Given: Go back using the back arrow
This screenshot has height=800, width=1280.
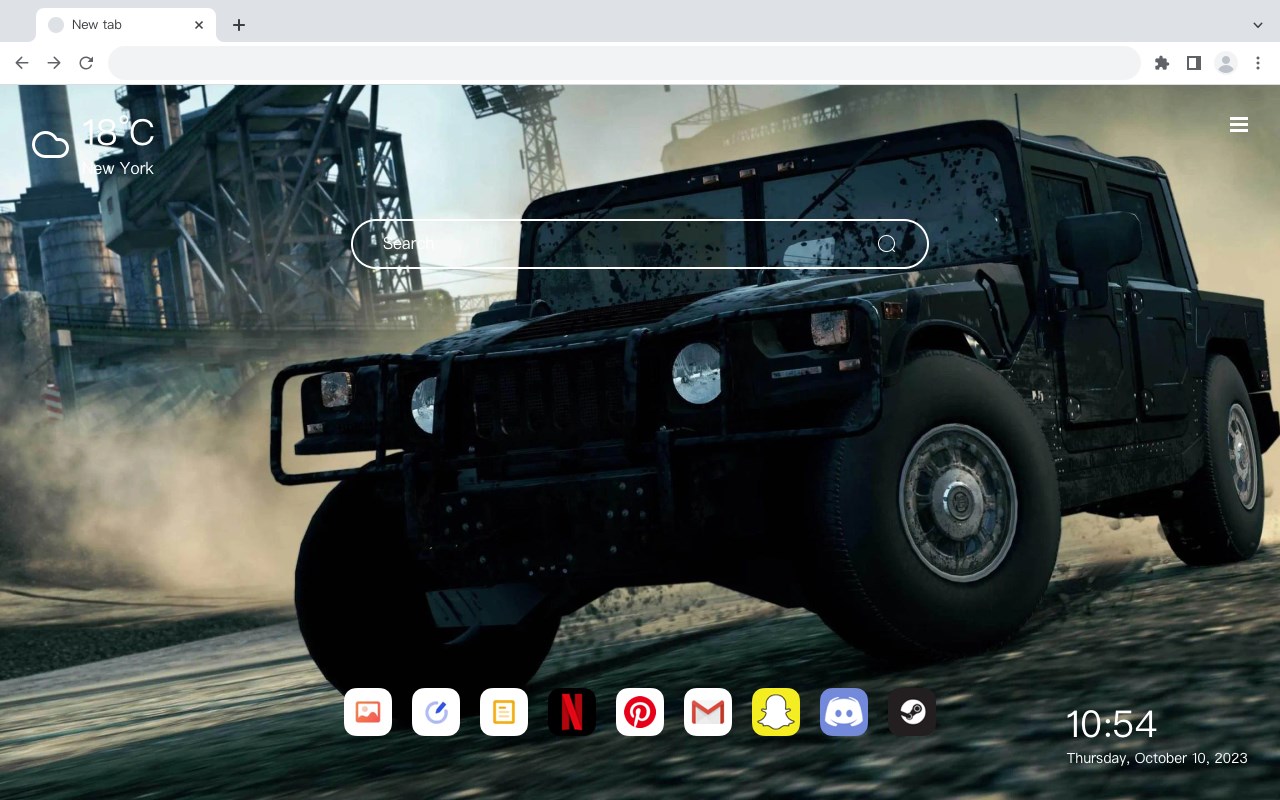Looking at the screenshot, I should point(22,63).
